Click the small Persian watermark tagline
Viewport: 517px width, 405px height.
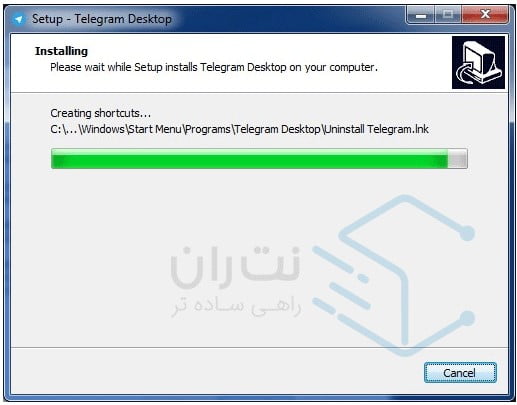click(x=236, y=306)
